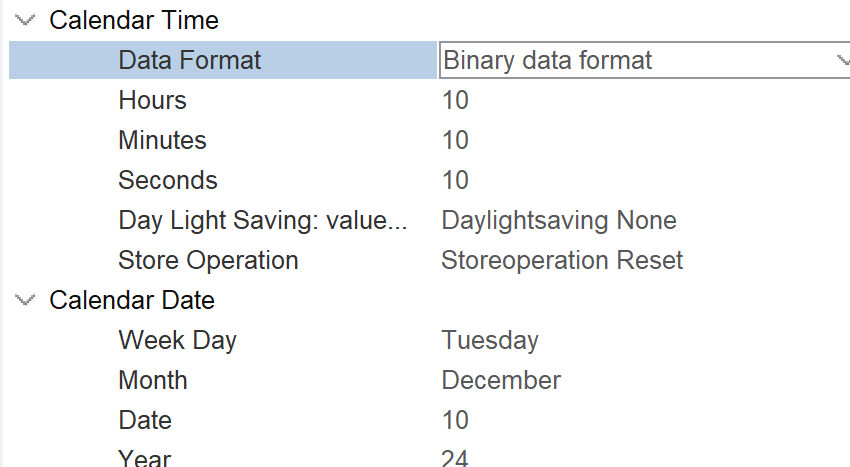Viewport: 850px width, 467px height.
Task: Select the Week Day property label
Action: pyautogui.click(x=177, y=340)
